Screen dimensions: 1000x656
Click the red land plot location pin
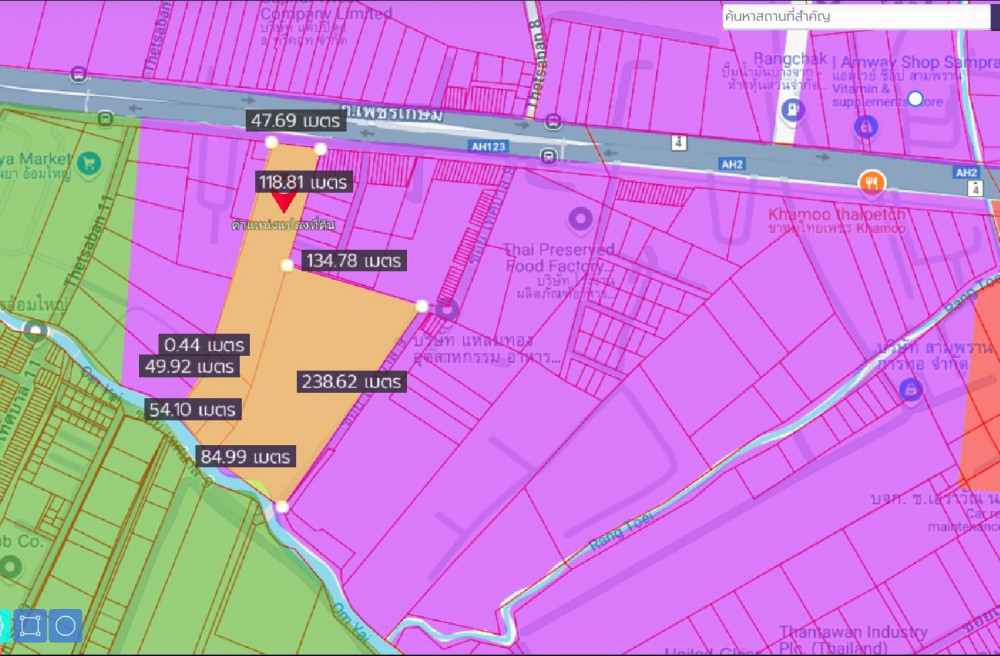point(284,201)
